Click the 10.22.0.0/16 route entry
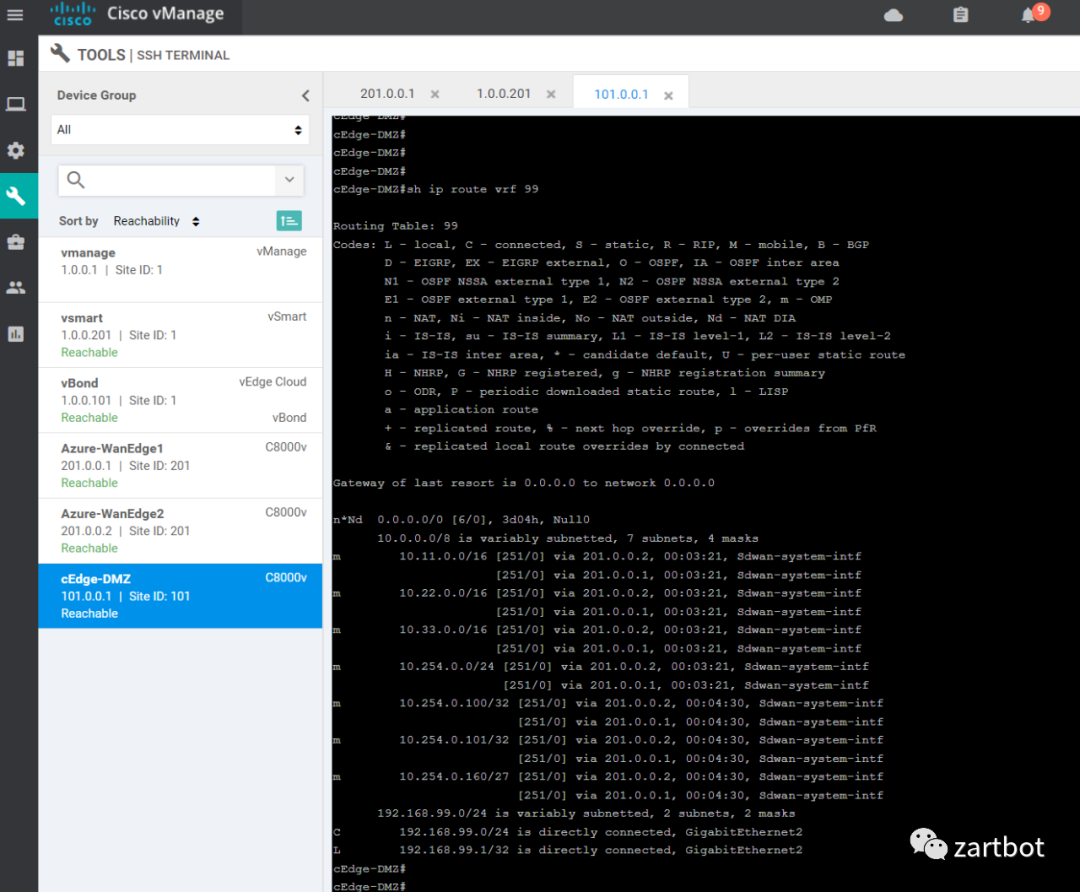Screen dimensions: 1080x892 click(x=597, y=593)
